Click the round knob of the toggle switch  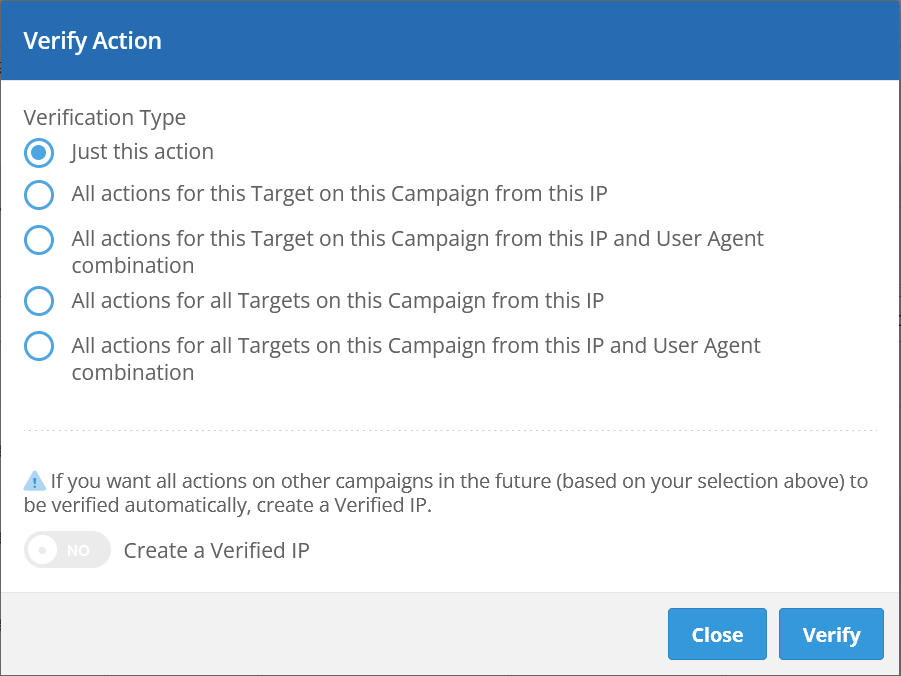click(x=44, y=550)
